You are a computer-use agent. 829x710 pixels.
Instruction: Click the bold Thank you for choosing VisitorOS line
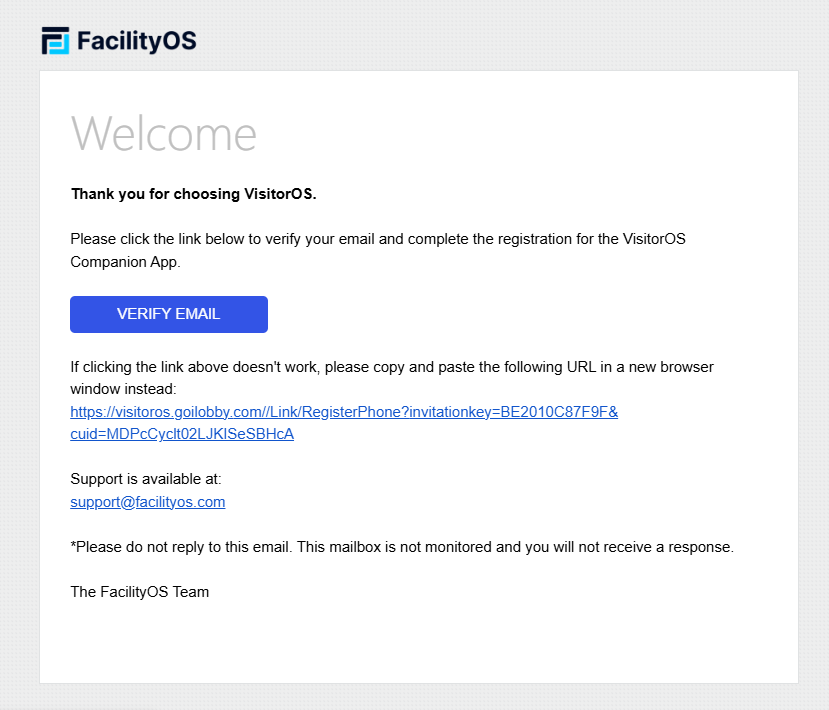click(x=194, y=194)
